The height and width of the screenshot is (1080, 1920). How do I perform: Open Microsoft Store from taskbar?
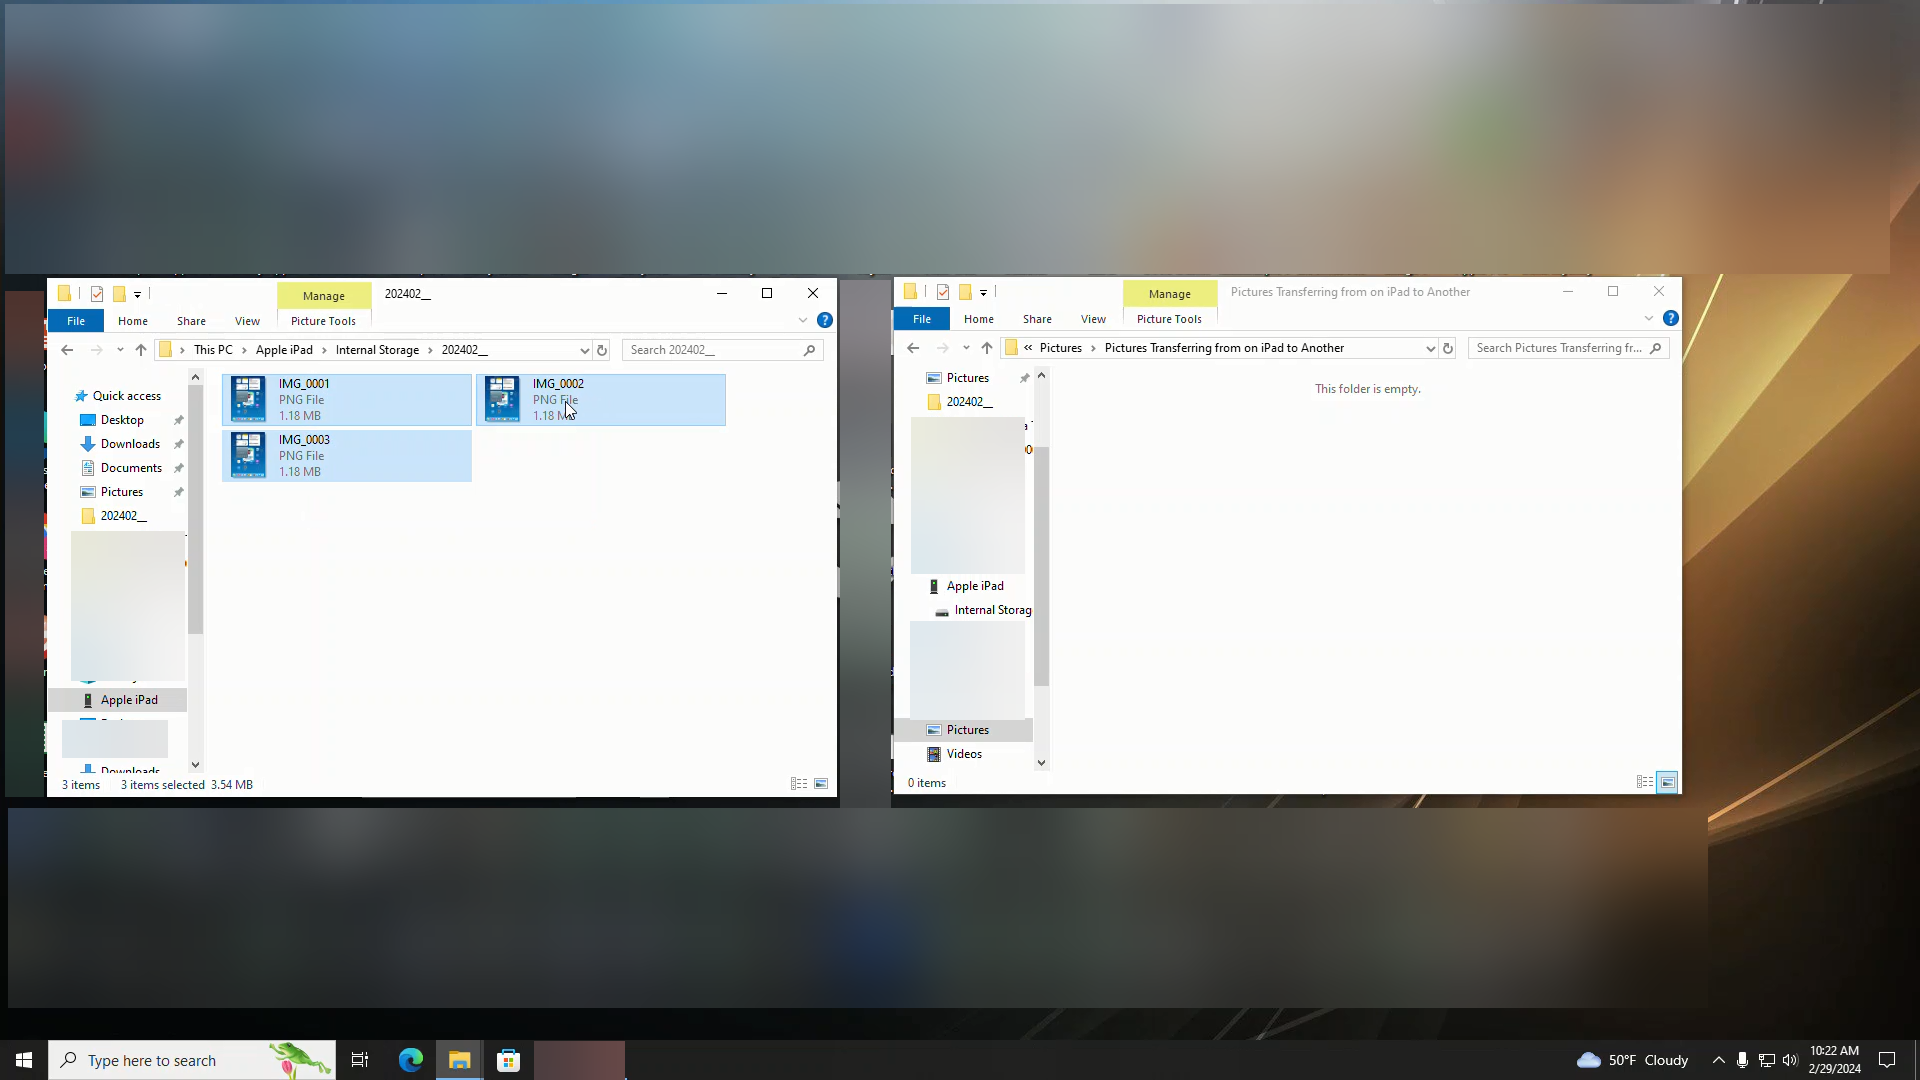(508, 1060)
